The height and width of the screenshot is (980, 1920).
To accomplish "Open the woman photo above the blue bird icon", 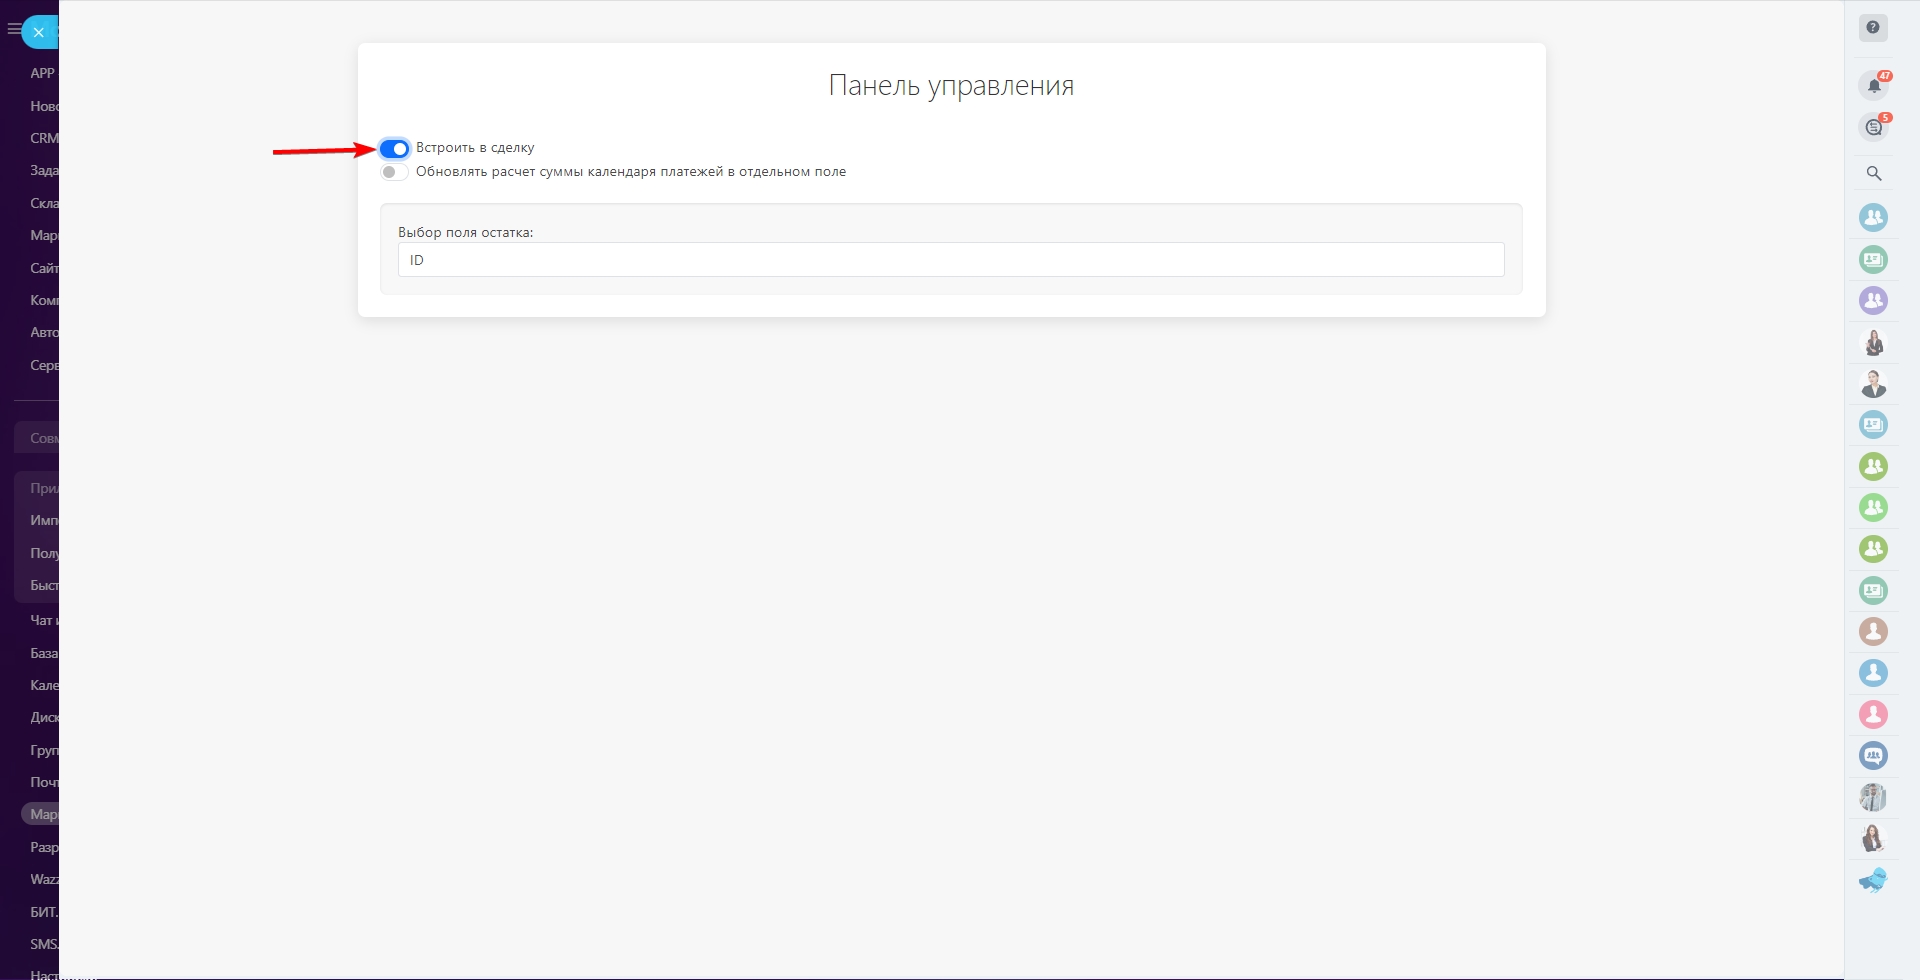I will pos(1873,838).
